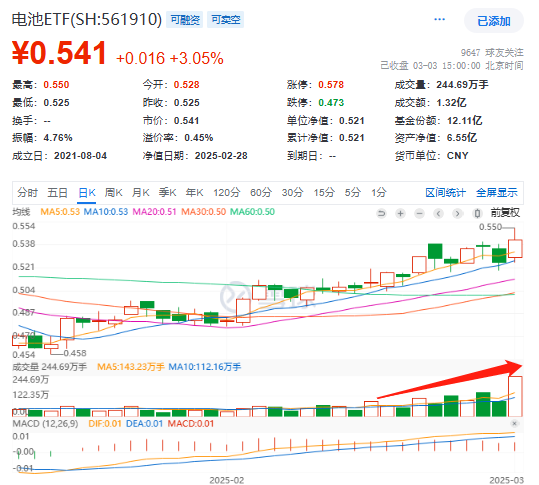Select the 120分 chart tab
Image resolution: width=539 pixels, height=485 pixels.
click(x=227, y=192)
